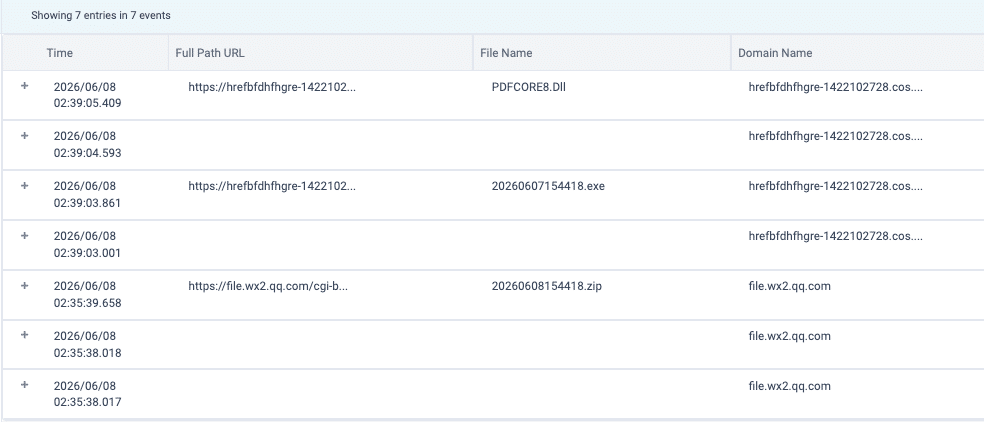Expand the 02:35:39.658 event row
The width and height of the screenshot is (984, 422).
24,285
